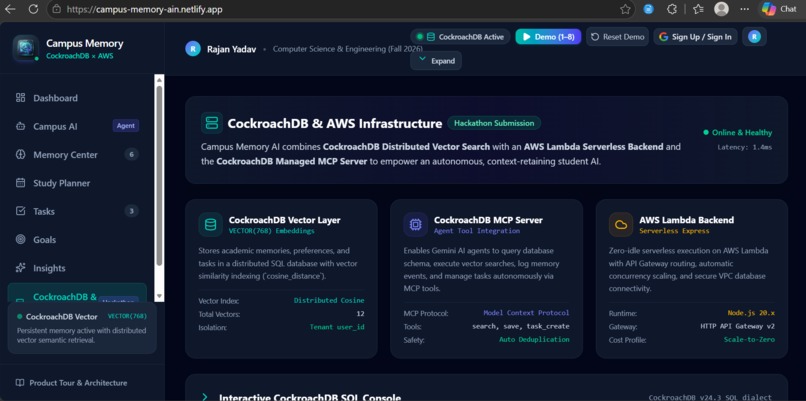Click the Campus AI robot icon
The image size is (806, 401).
click(21, 126)
